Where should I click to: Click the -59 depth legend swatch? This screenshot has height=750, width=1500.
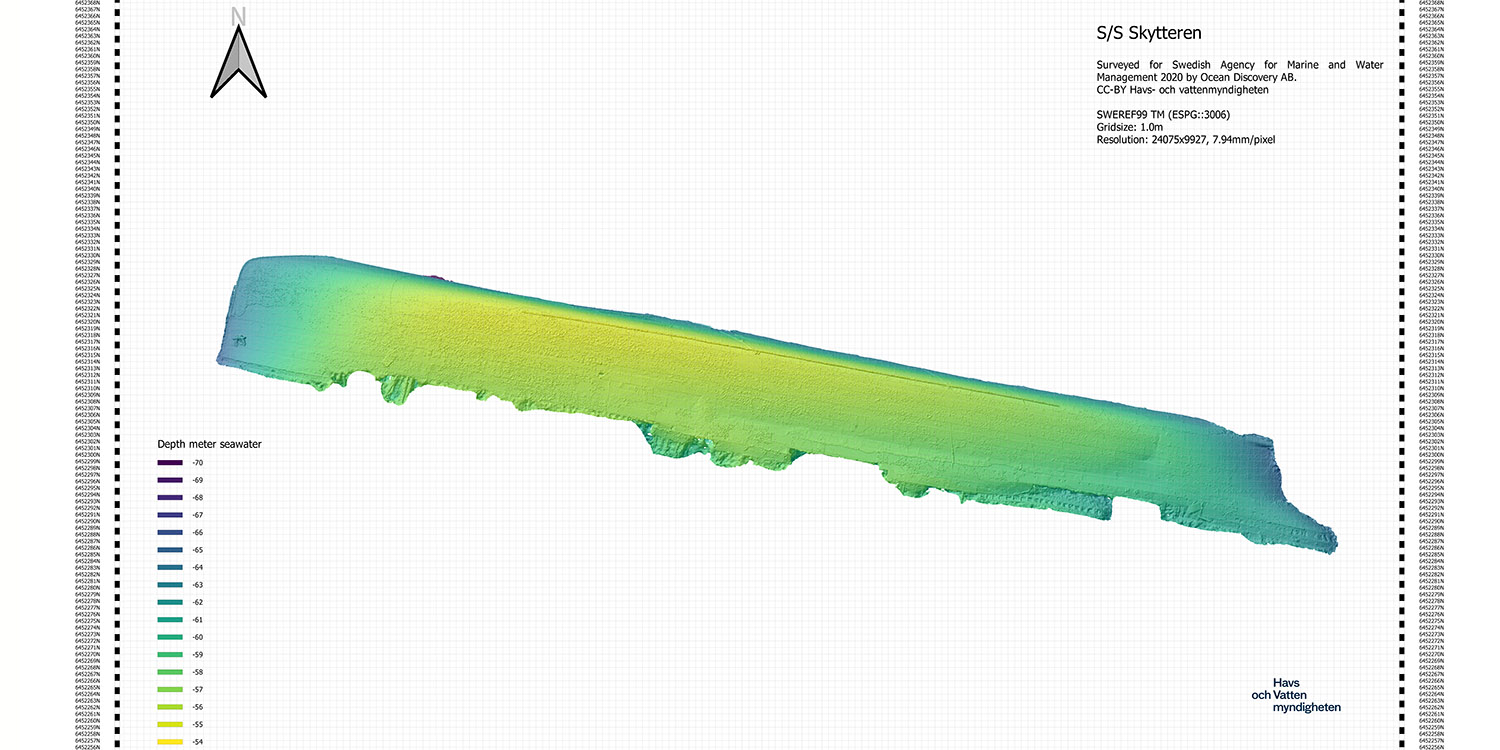click(170, 655)
